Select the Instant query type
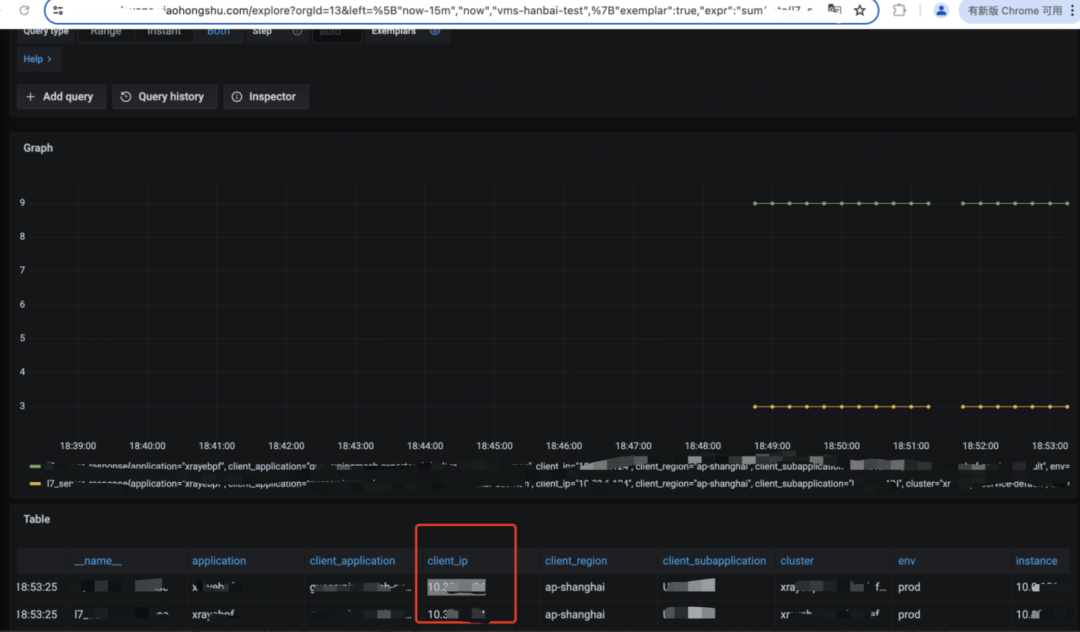The height and width of the screenshot is (632, 1080). pos(164,32)
